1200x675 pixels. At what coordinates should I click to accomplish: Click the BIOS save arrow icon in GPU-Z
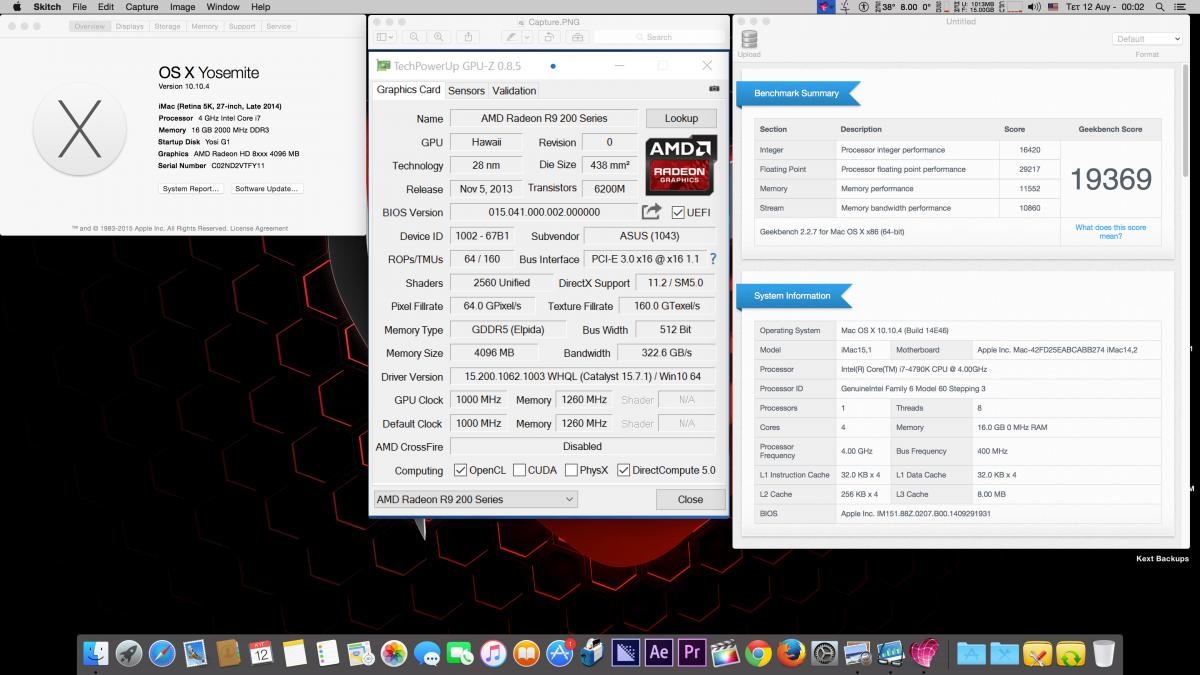pos(651,211)
